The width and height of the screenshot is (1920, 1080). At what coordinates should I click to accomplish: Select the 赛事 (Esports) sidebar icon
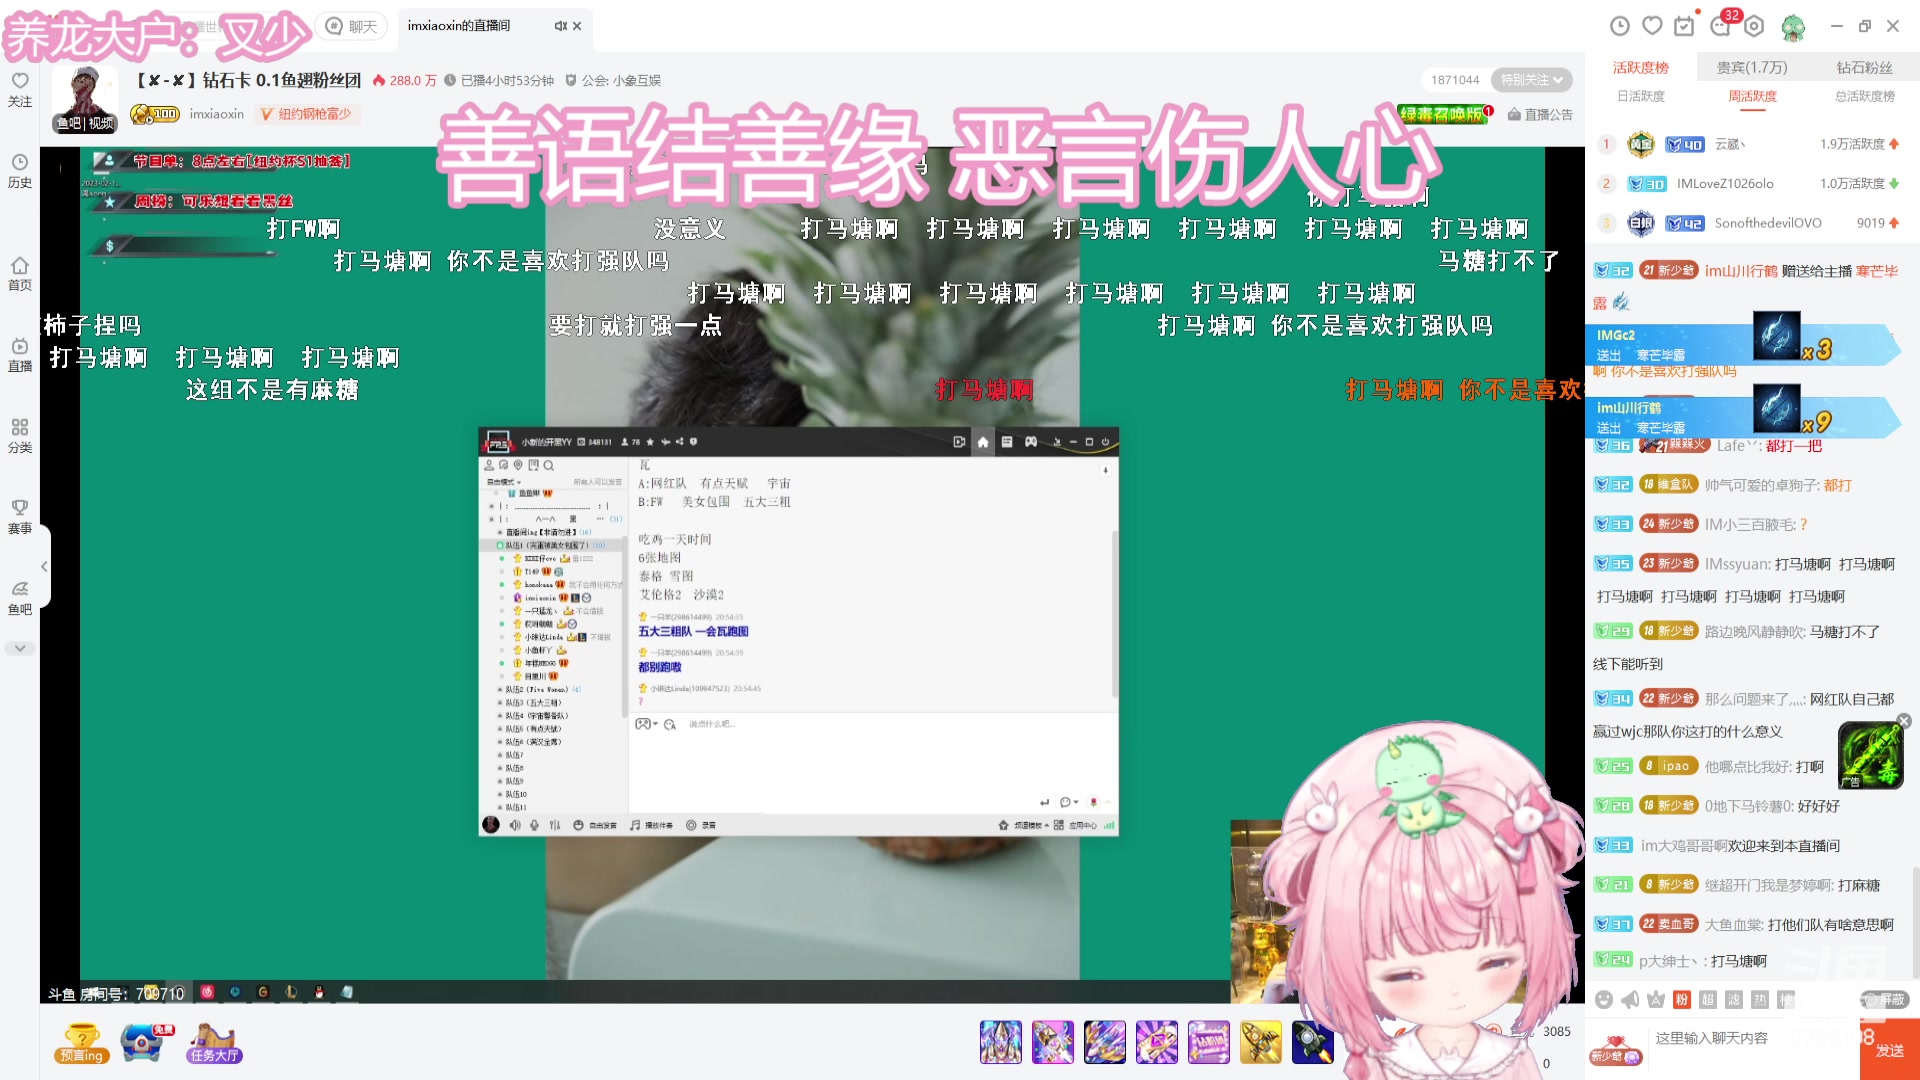click(20, 515)
